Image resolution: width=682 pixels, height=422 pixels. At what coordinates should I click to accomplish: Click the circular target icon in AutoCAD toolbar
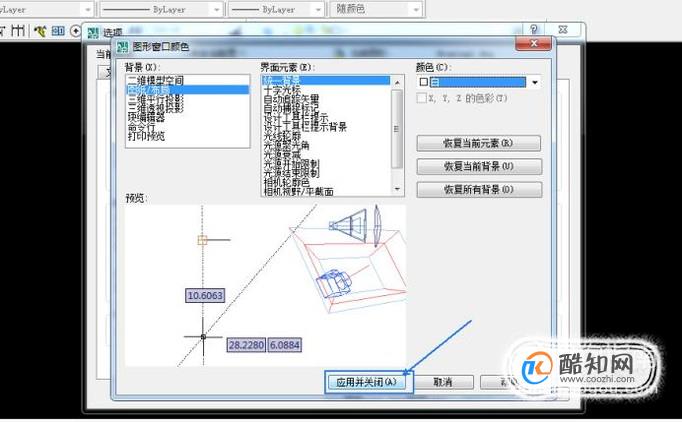pyautogui.click(x=76, y=31)
